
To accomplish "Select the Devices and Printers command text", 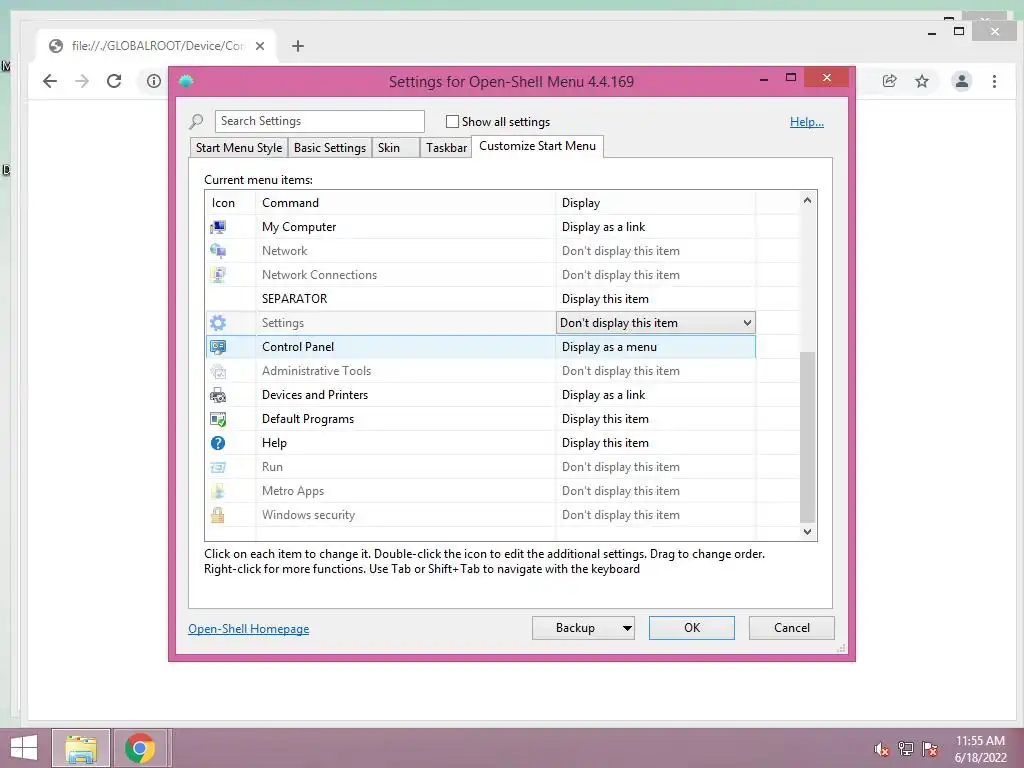I will point(315,395).
